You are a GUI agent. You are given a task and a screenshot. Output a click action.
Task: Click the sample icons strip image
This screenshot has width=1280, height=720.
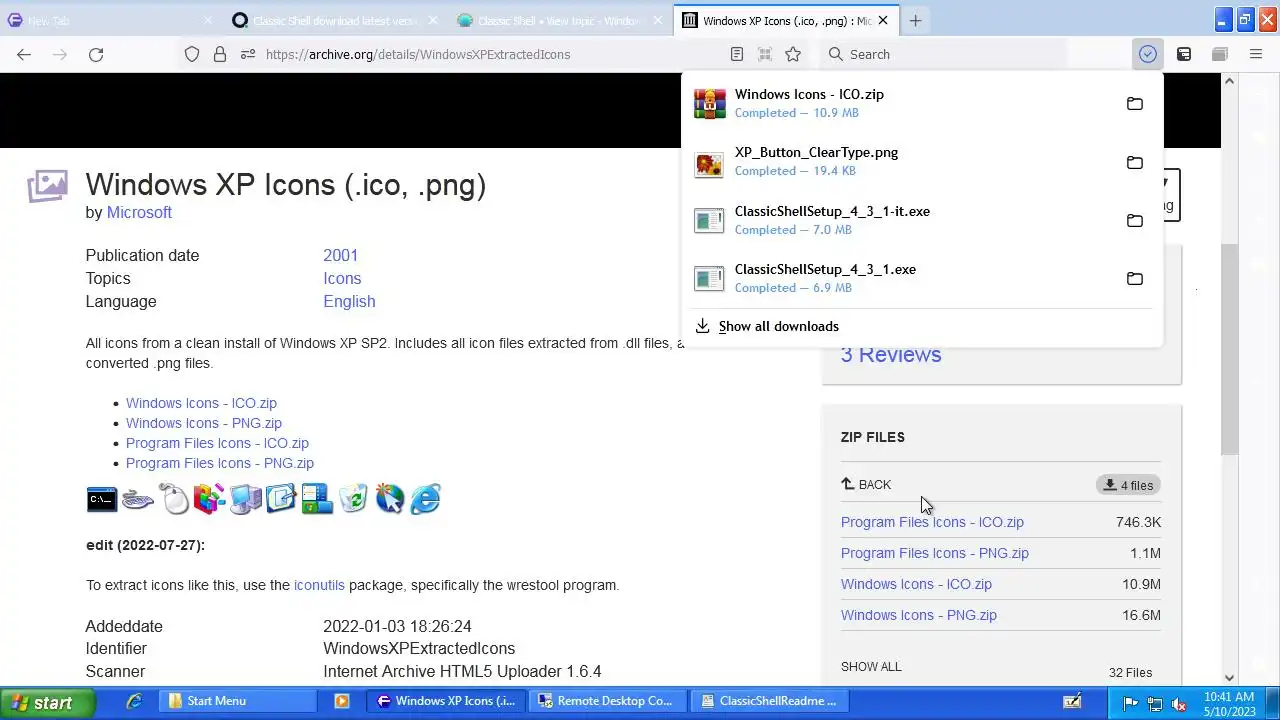(264, 498)
